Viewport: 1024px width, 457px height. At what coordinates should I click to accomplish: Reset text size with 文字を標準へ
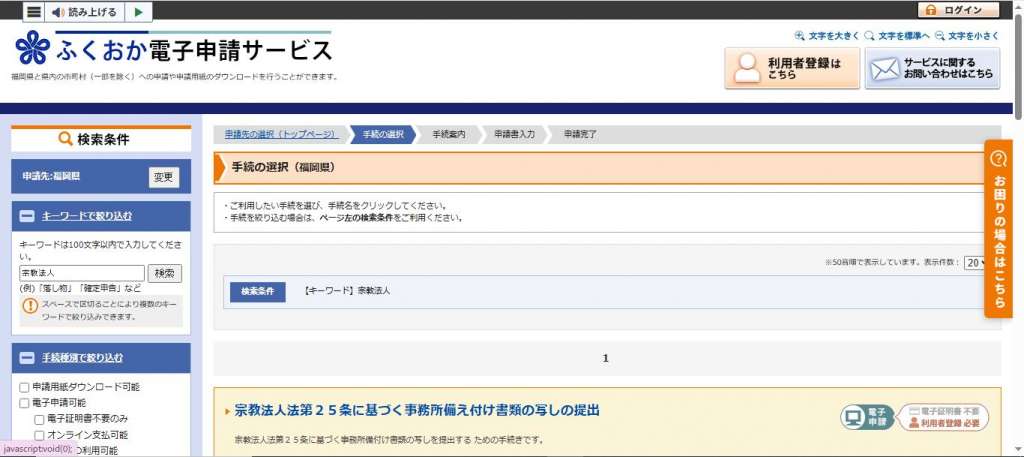click(x=898, y=36)
